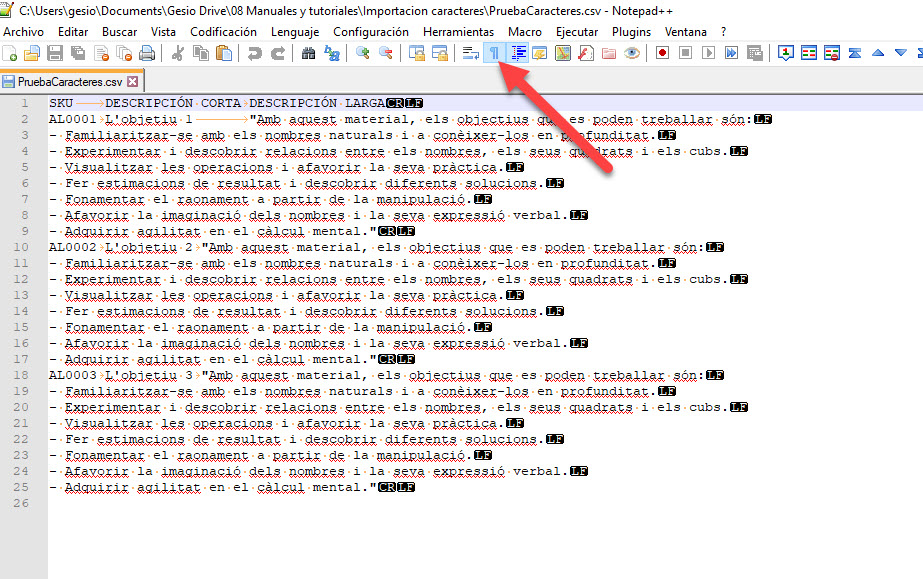Click the word 'LARGA' in line 1
The height and width of the screenshot is (579, 923).
pos(365,103)
